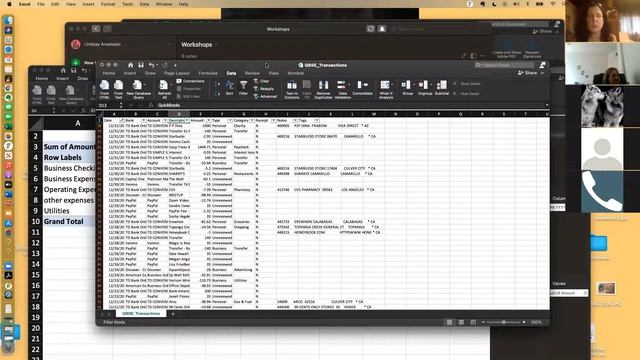
Task: Open the Account column filter dropdown
Action: pos(165,120)
